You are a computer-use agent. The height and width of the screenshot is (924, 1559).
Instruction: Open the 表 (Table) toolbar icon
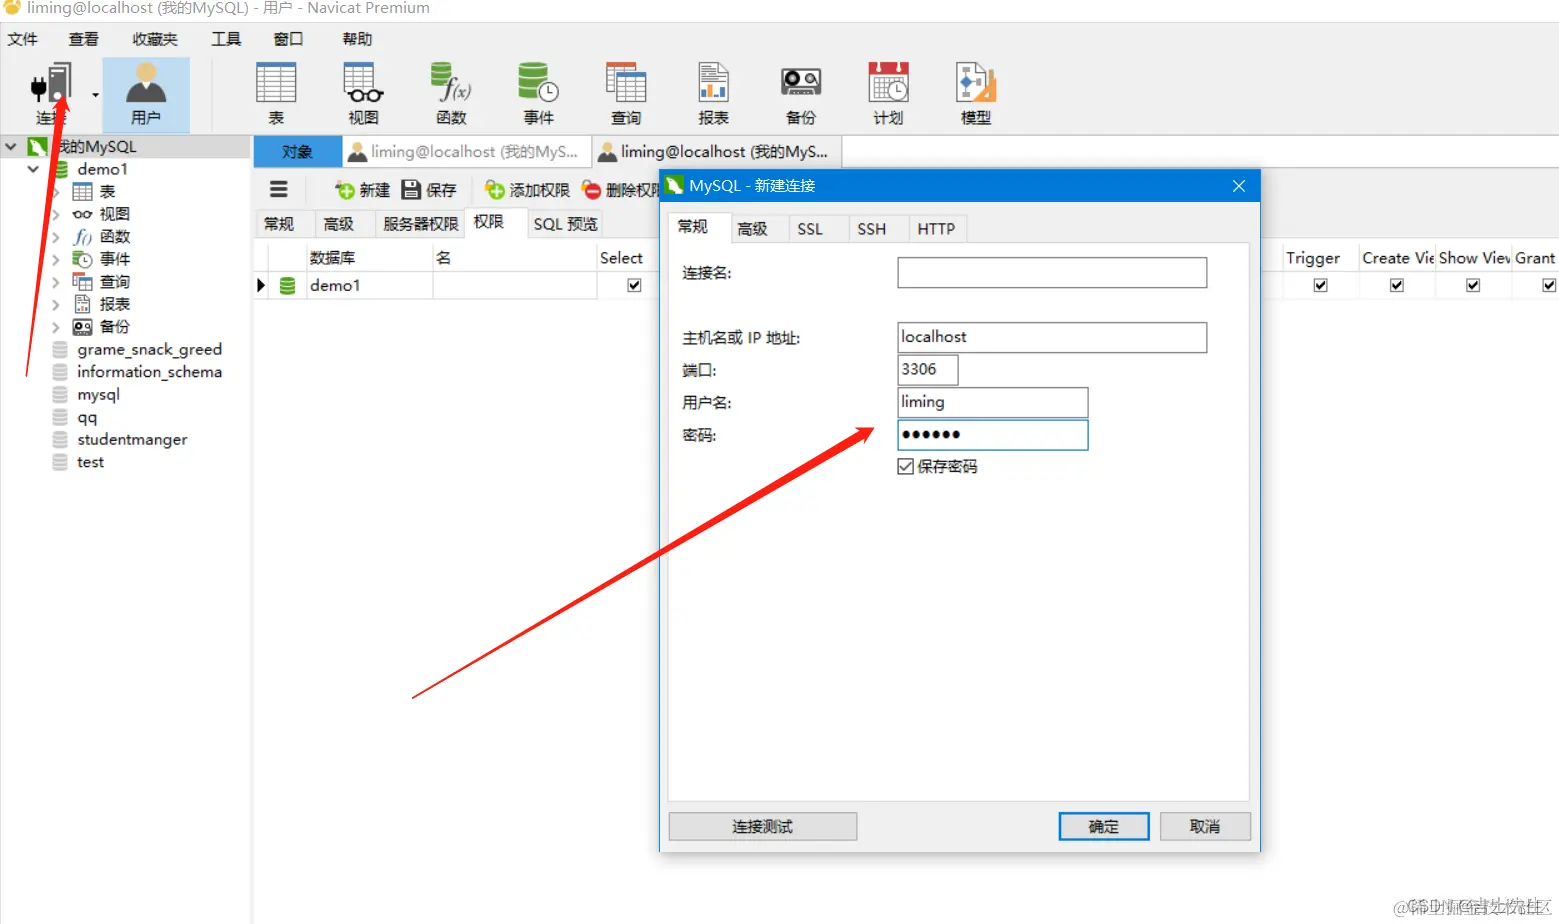[276, 94]
